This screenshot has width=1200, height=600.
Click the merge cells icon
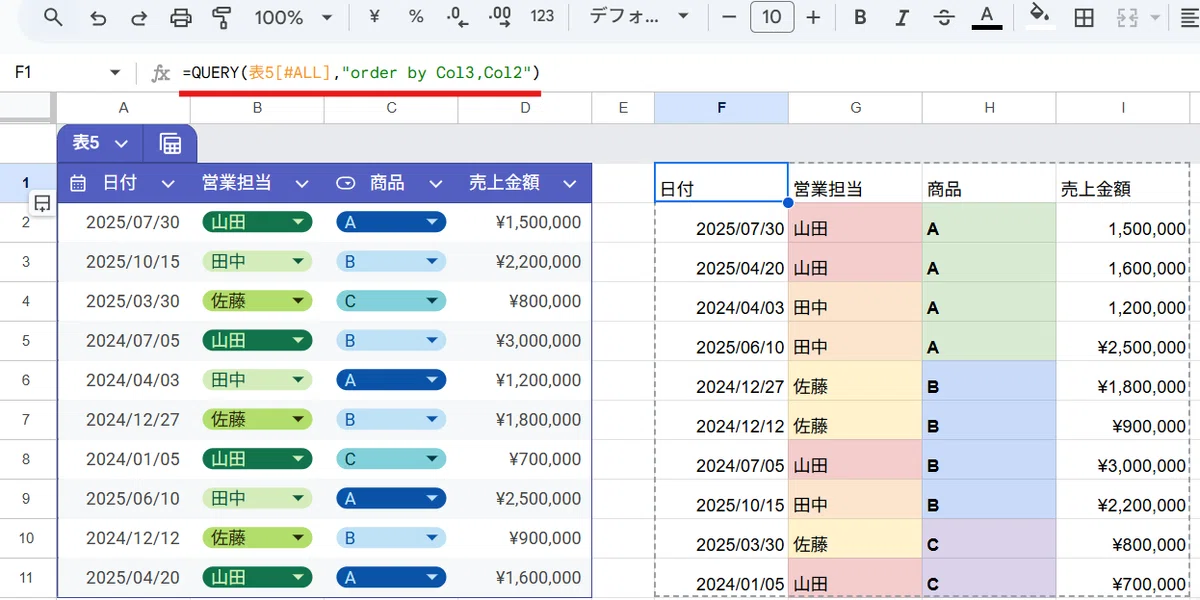click(1128, 18)
